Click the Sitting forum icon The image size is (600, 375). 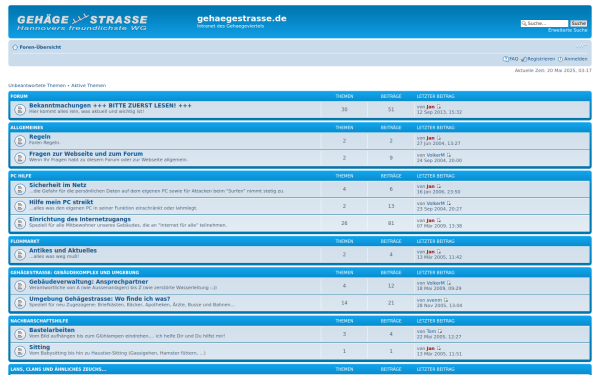pos(20,351)
